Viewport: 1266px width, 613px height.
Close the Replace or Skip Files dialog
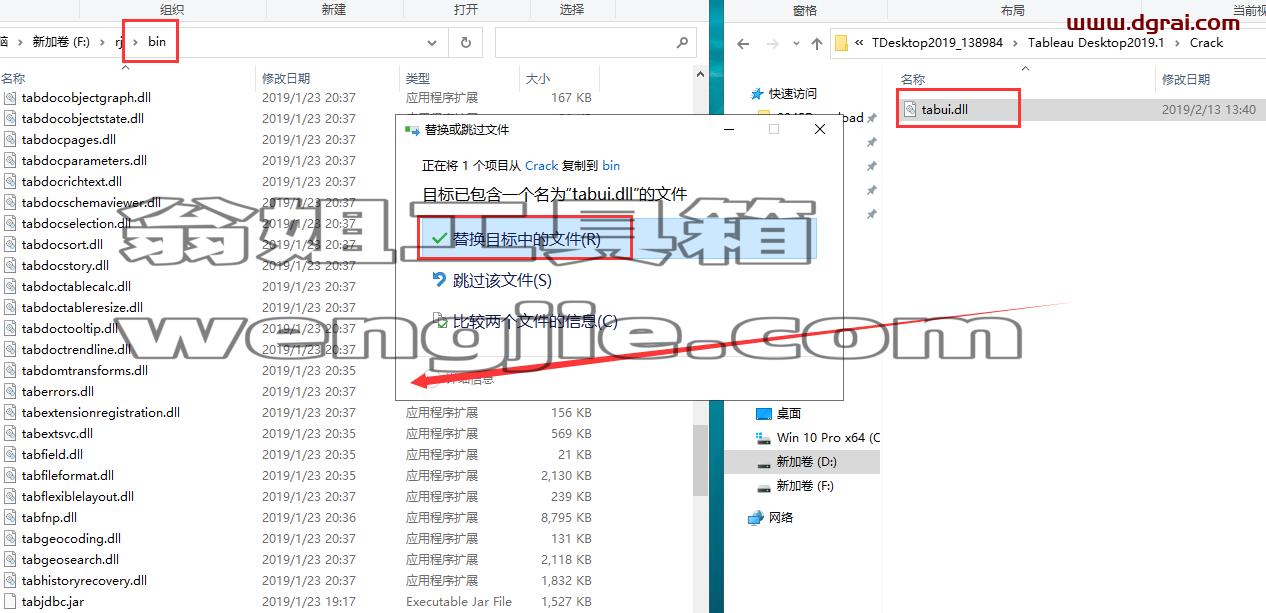pyautogui.click(x=820, y=130)
